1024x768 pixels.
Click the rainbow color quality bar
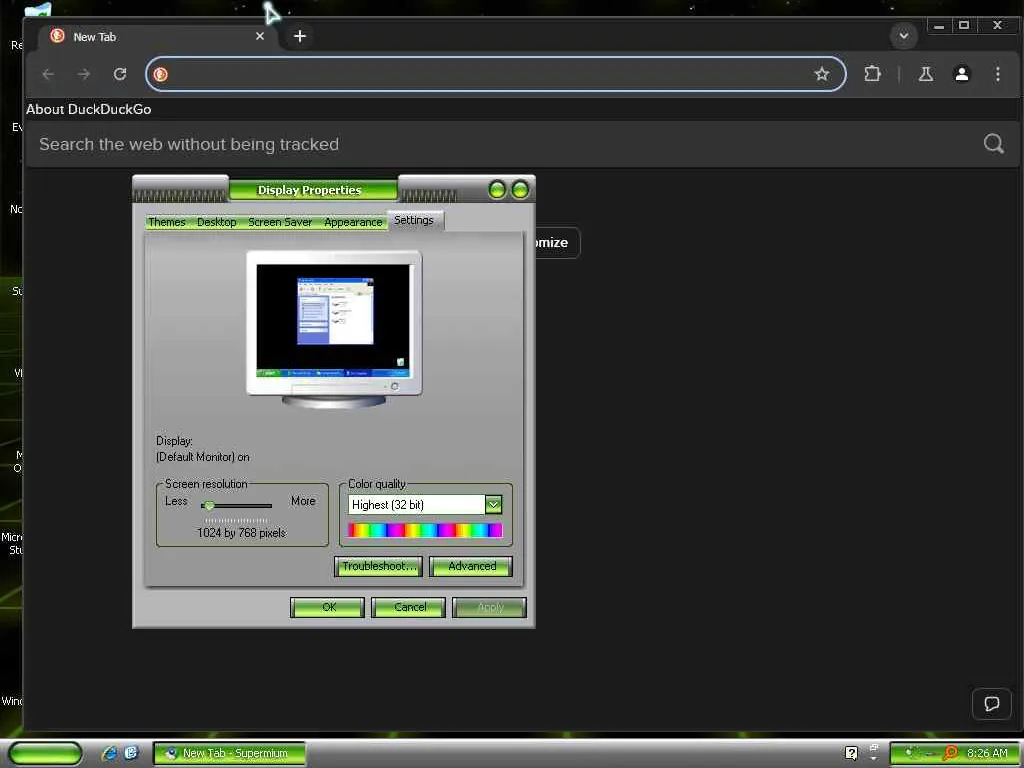pyautogui.click(x=425, y=530)
